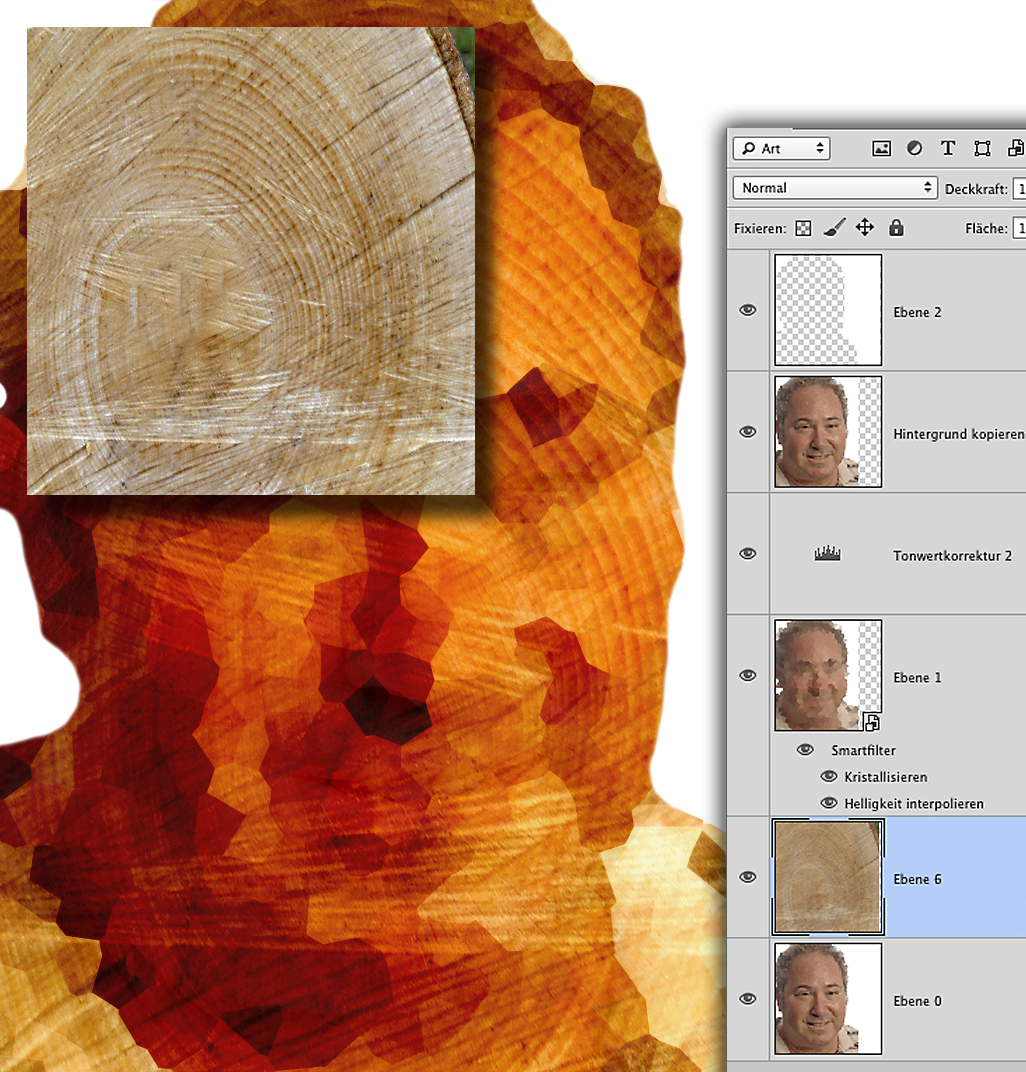Toggle visibility of Tonwertkorrektur 2
This screenshot has height=1072, width=1026.
pyautogui.click(x=748, y=554)
